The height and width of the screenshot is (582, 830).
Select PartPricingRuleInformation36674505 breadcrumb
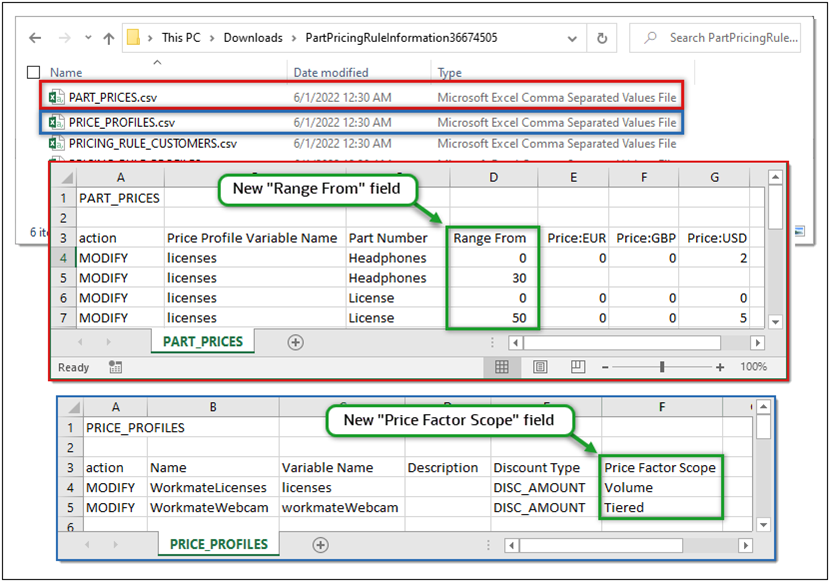click(x=401, y=38)
